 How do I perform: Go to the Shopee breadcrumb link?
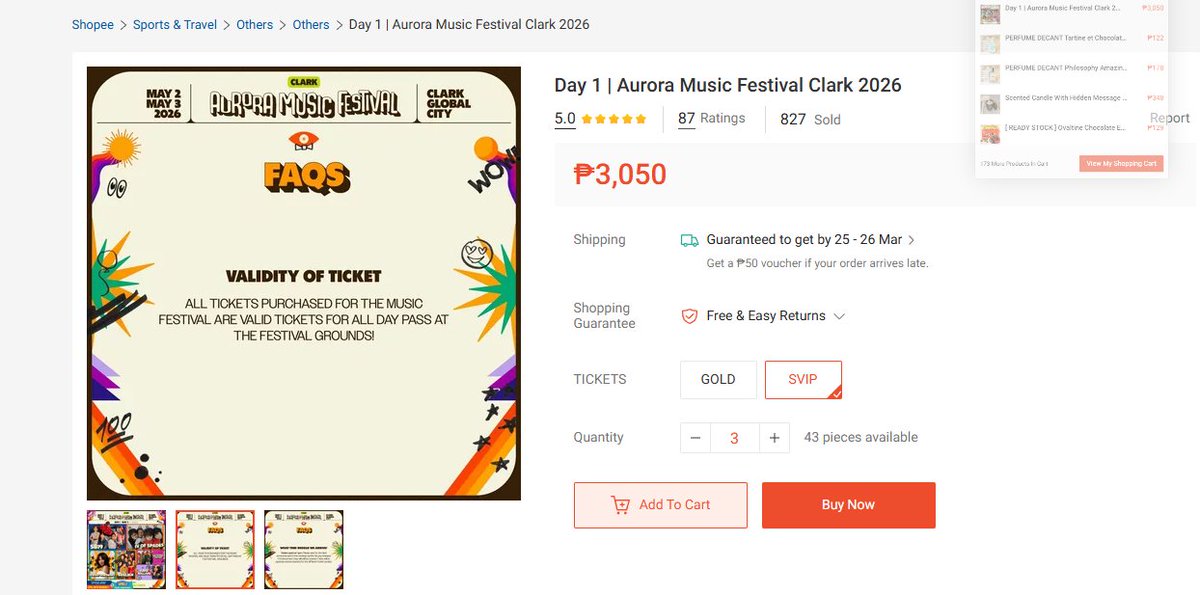coord(93,24)
